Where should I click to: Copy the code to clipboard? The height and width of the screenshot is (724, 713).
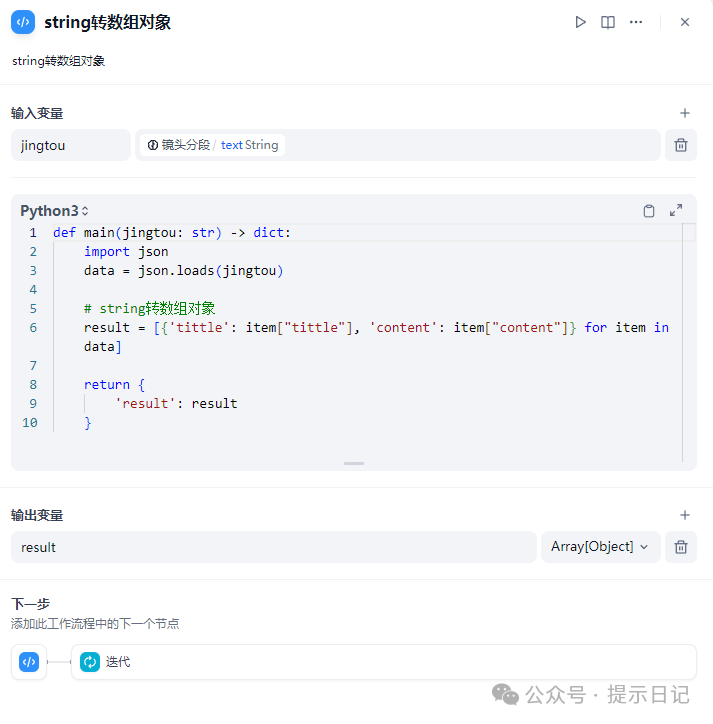point(649,211)
